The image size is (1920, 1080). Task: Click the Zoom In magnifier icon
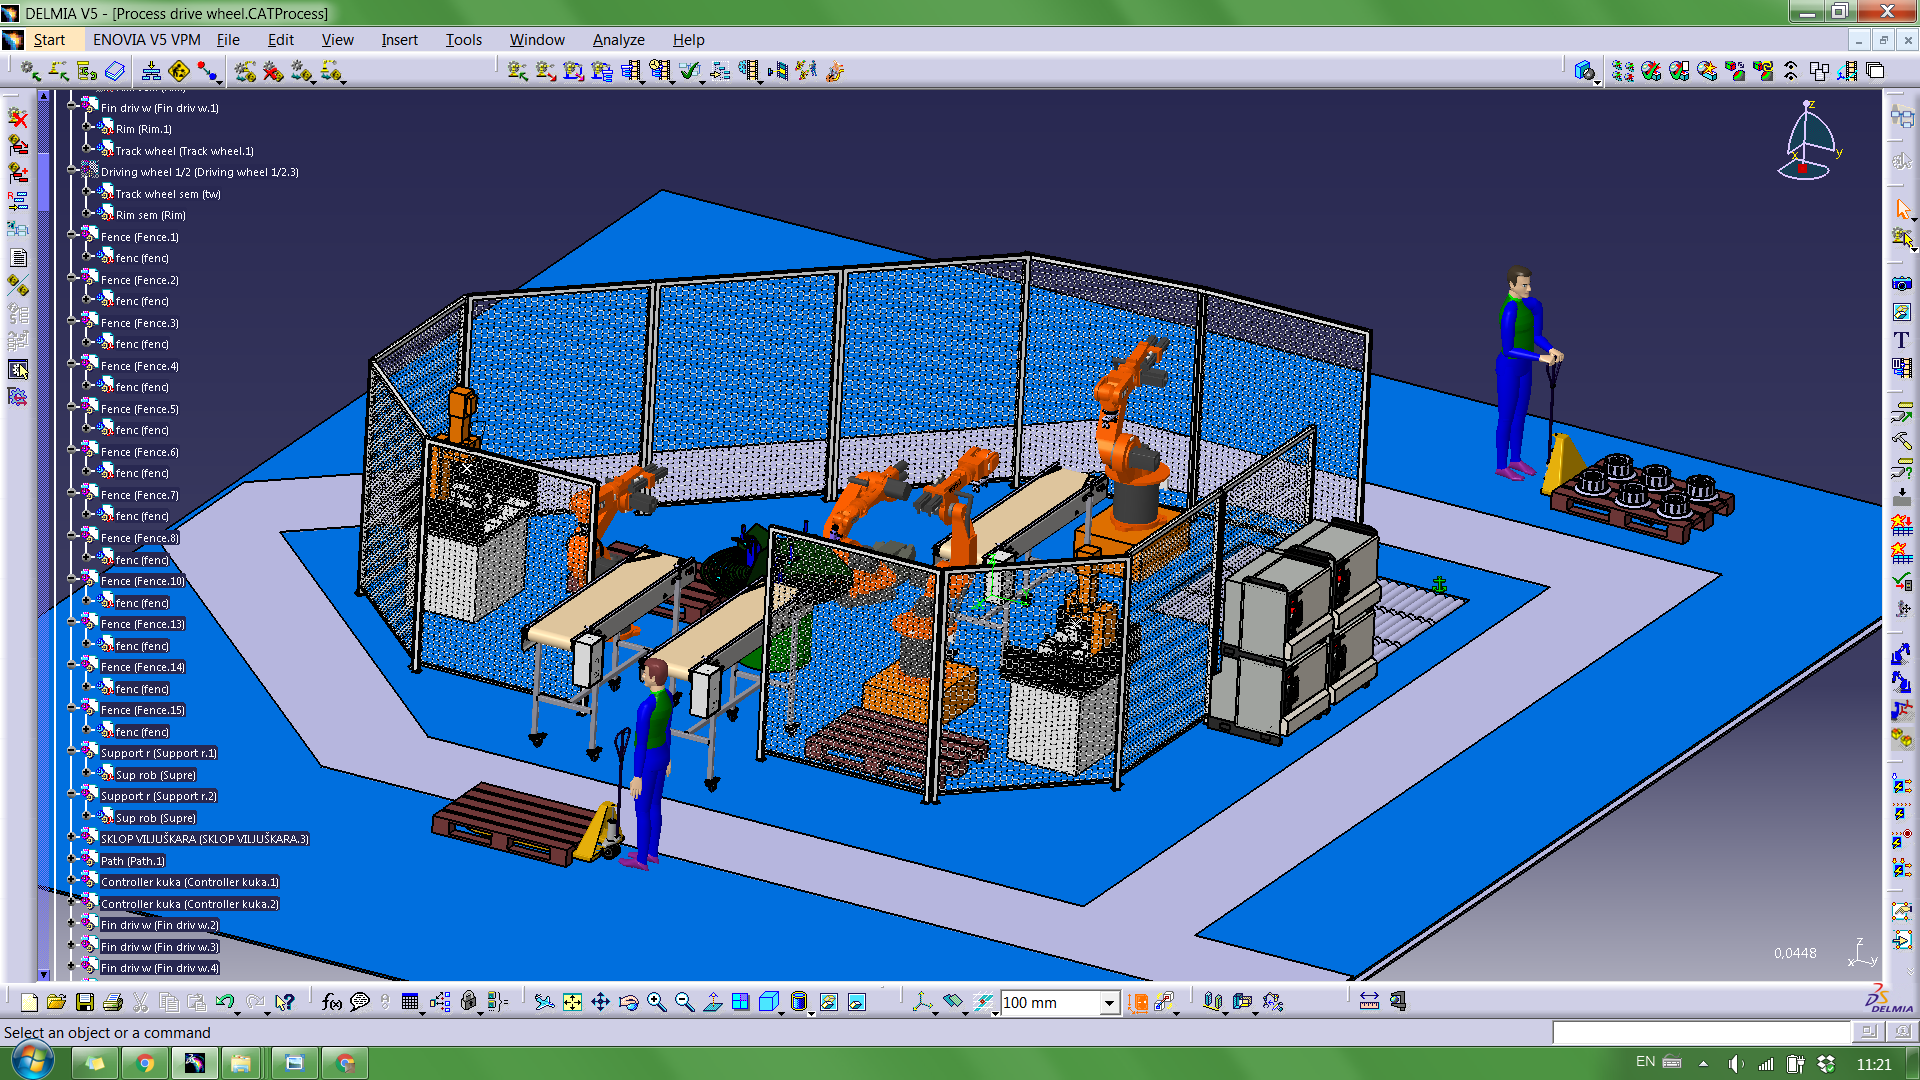click(x=656, y=1002)
